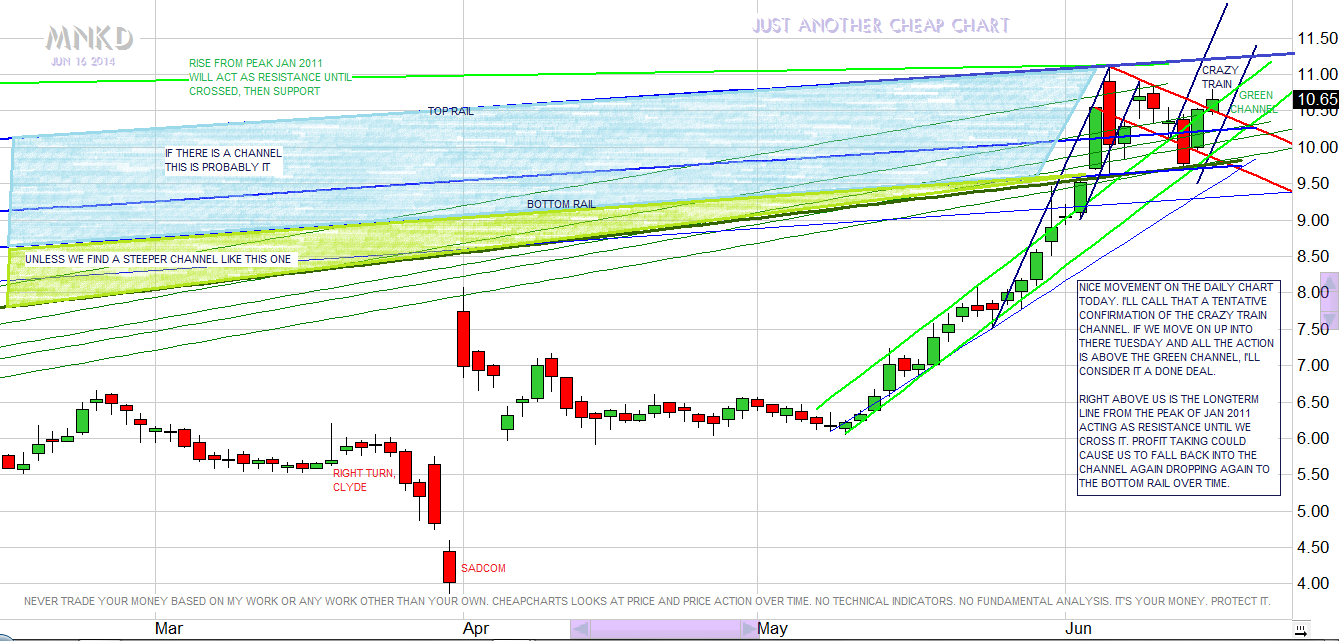Image resolution: width=1339 pixels, height=641 pixels.
Task: Click the right arrow on time scrollbar
Action: [x=749, y=628]
